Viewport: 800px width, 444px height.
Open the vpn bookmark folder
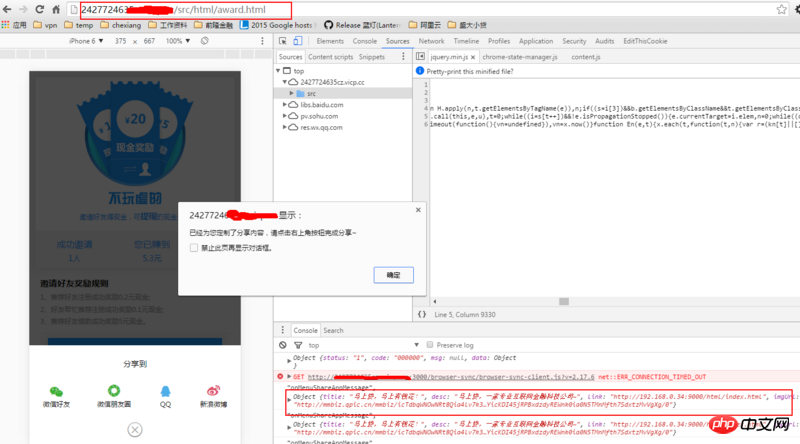tap(45, 25)
